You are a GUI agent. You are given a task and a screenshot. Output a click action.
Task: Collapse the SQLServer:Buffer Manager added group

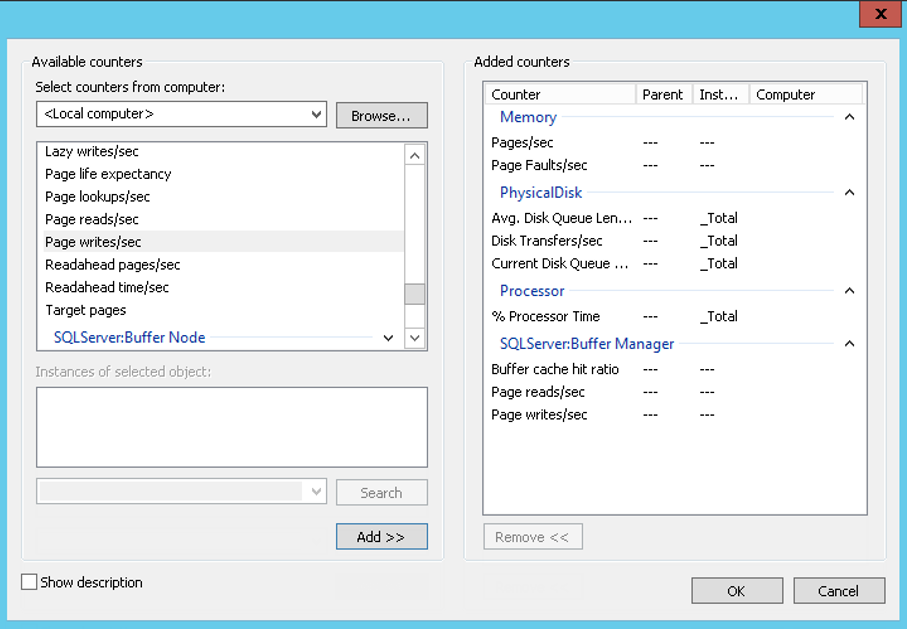click(849, 344)
